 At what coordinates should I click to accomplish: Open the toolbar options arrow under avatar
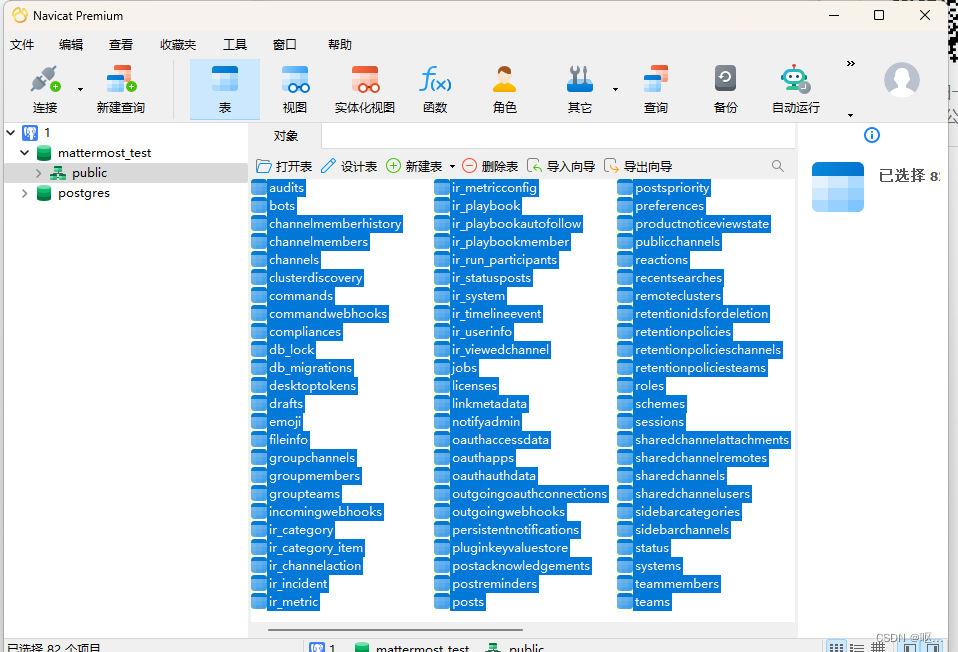(x=850, y=115)
